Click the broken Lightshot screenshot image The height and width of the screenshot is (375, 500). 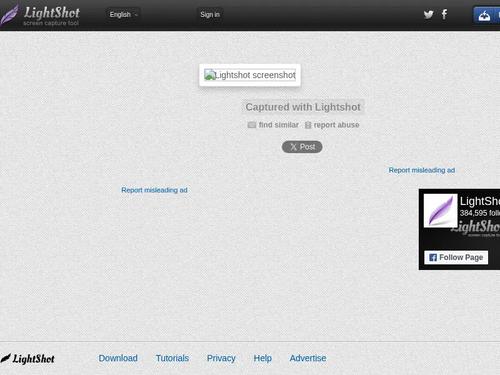point(250,75)
